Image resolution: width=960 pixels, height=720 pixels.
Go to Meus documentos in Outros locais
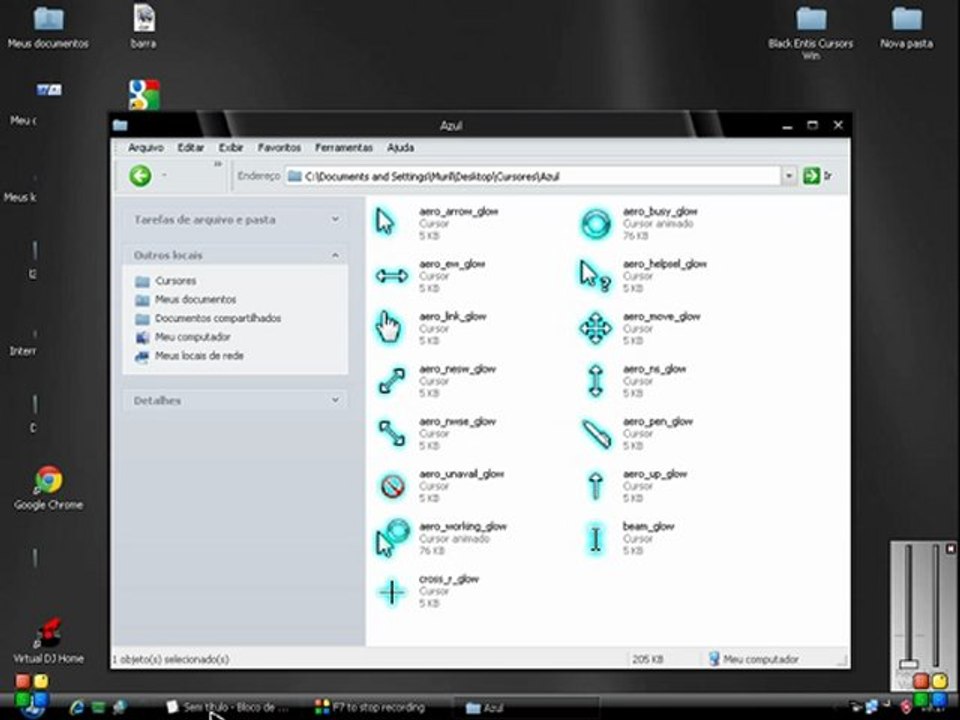[195, 299]
